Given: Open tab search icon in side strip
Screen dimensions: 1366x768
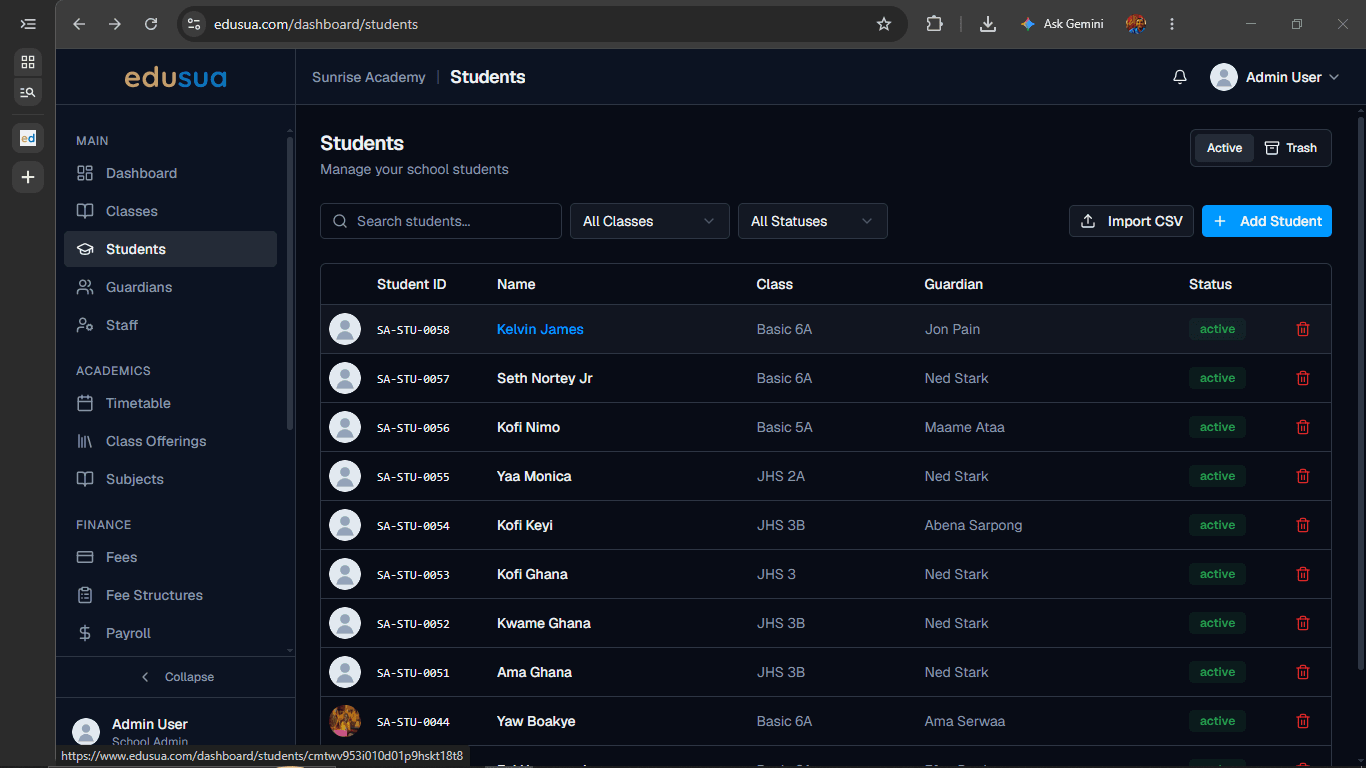Looking at the screenshot, I should tap(28, 92).
